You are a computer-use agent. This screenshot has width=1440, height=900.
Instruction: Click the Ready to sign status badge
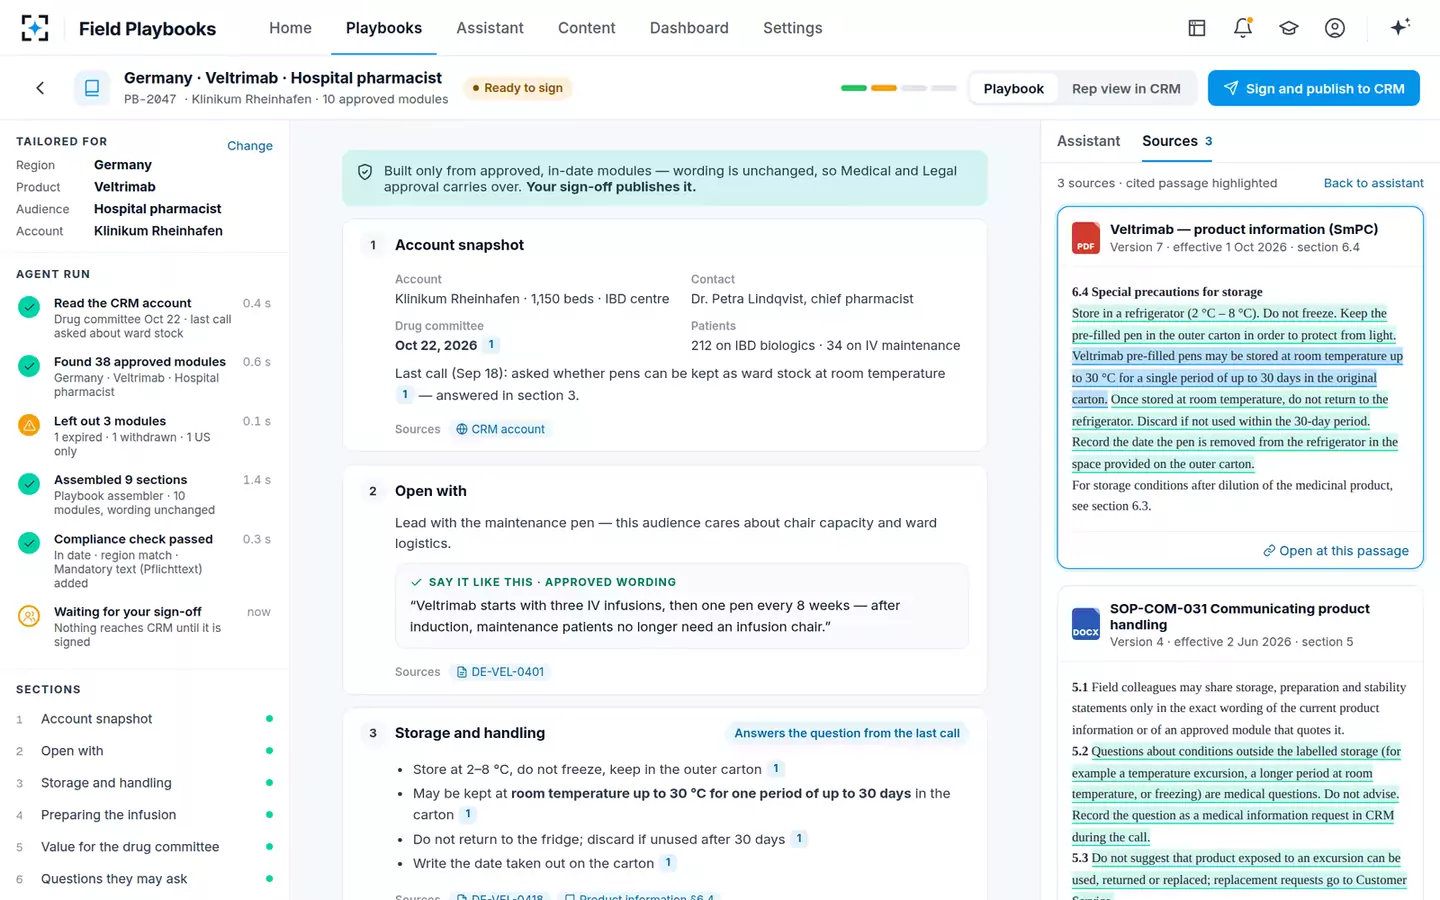(x=517, y=88)
